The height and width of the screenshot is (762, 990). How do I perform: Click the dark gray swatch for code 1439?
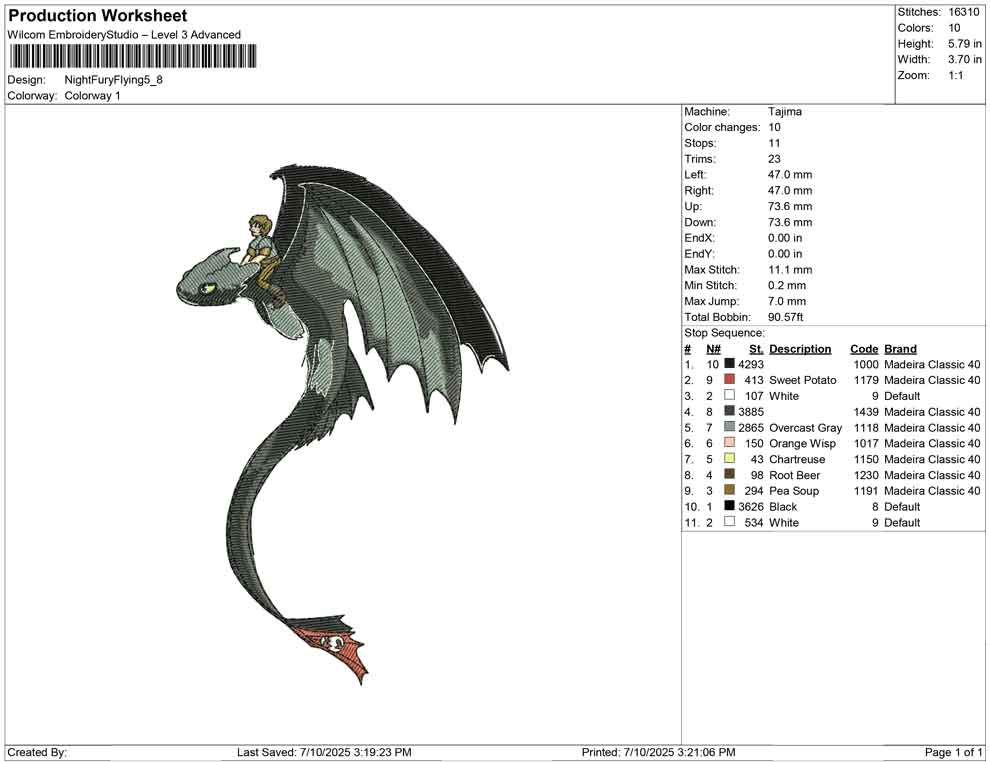729,410
